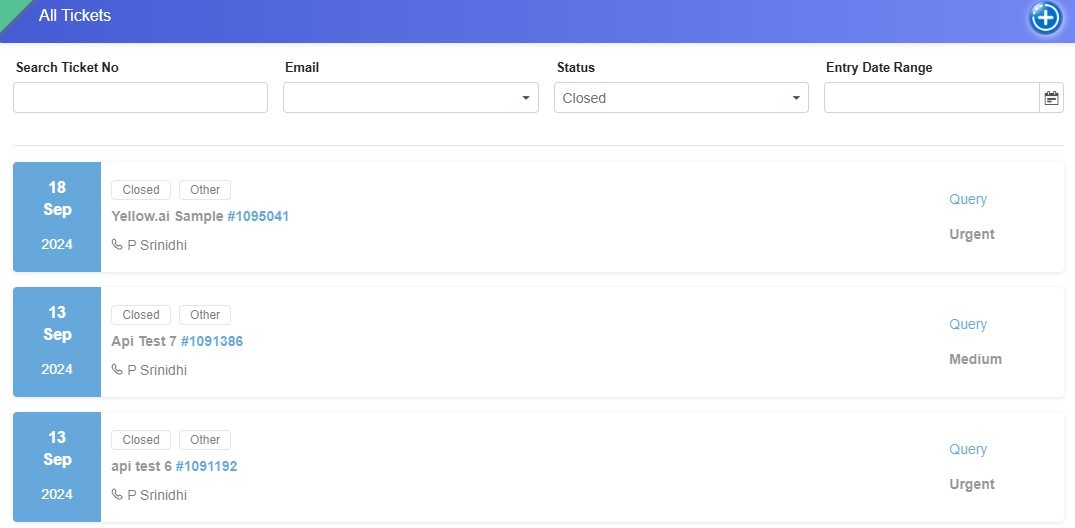The width and height of the screenshot is (1075, 528).
Task: Open ticket link #1095041
Action: coord(258,216)
